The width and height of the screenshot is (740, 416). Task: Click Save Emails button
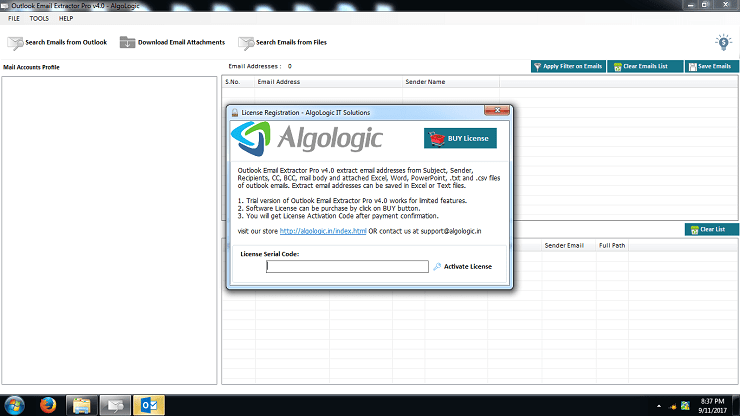[712, 67]
